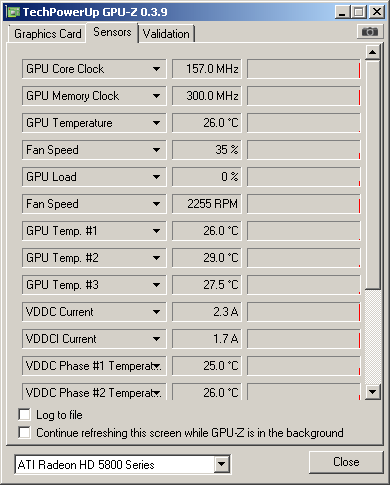
Task: Open the Fan Speed RPM dropdown
Action: point(156,204)
